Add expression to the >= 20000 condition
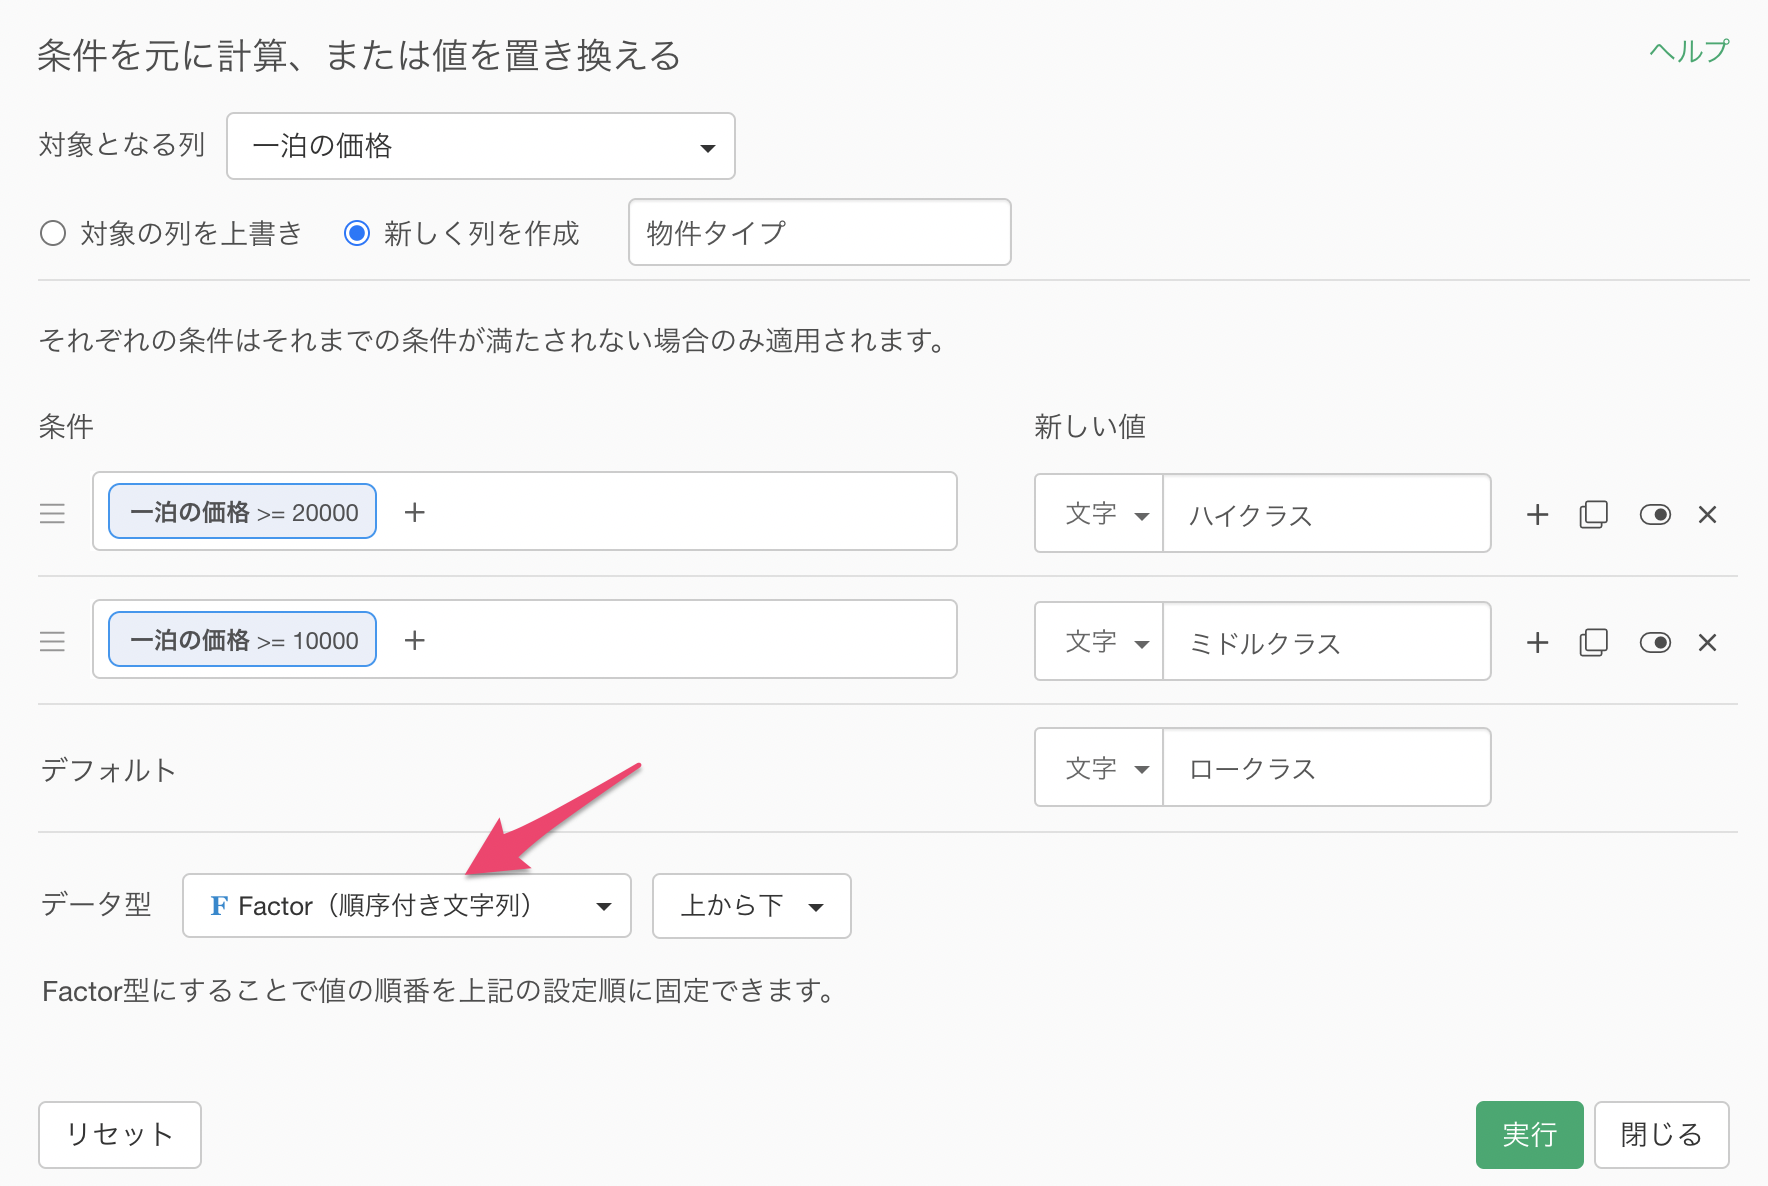Screen dimensions: 1768x1186 (414, 512)
